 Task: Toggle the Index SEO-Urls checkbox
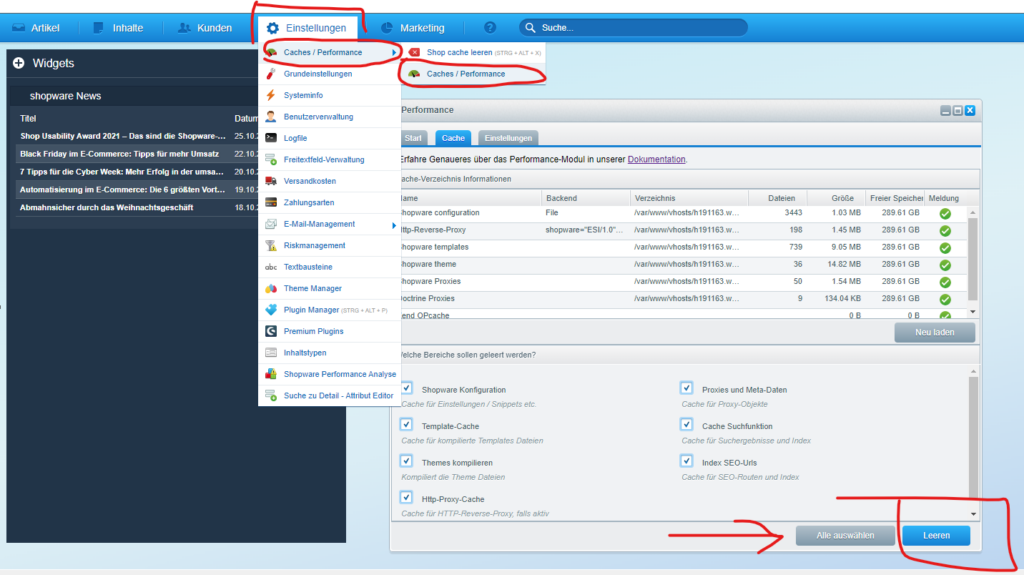687,461
